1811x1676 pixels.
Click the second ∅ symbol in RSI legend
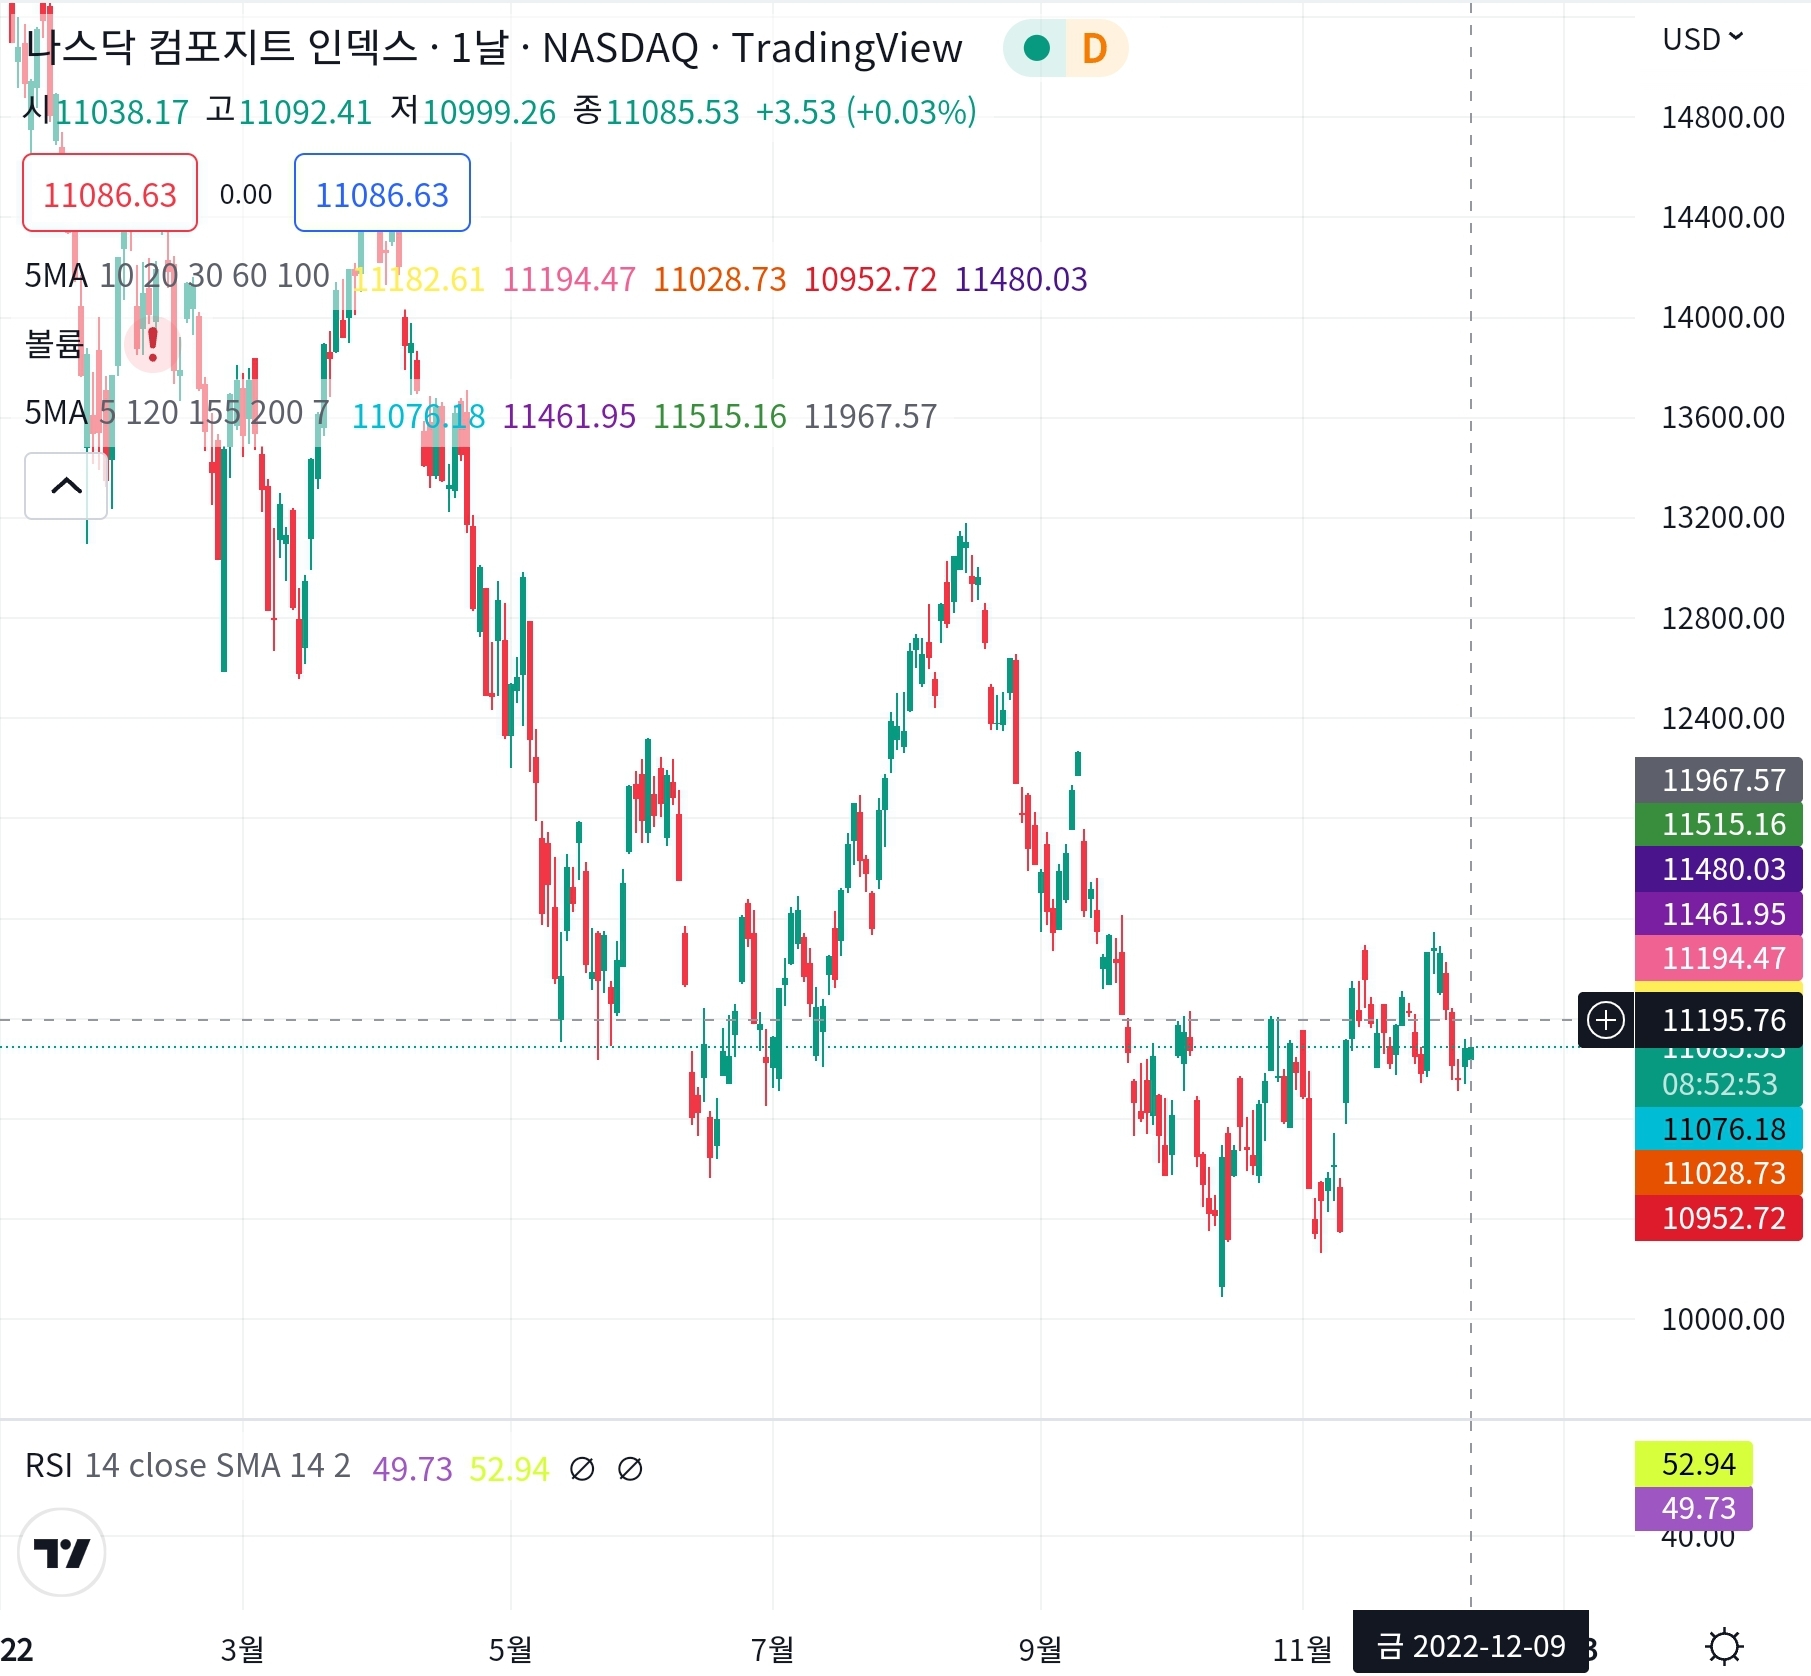pos(630,1469)
